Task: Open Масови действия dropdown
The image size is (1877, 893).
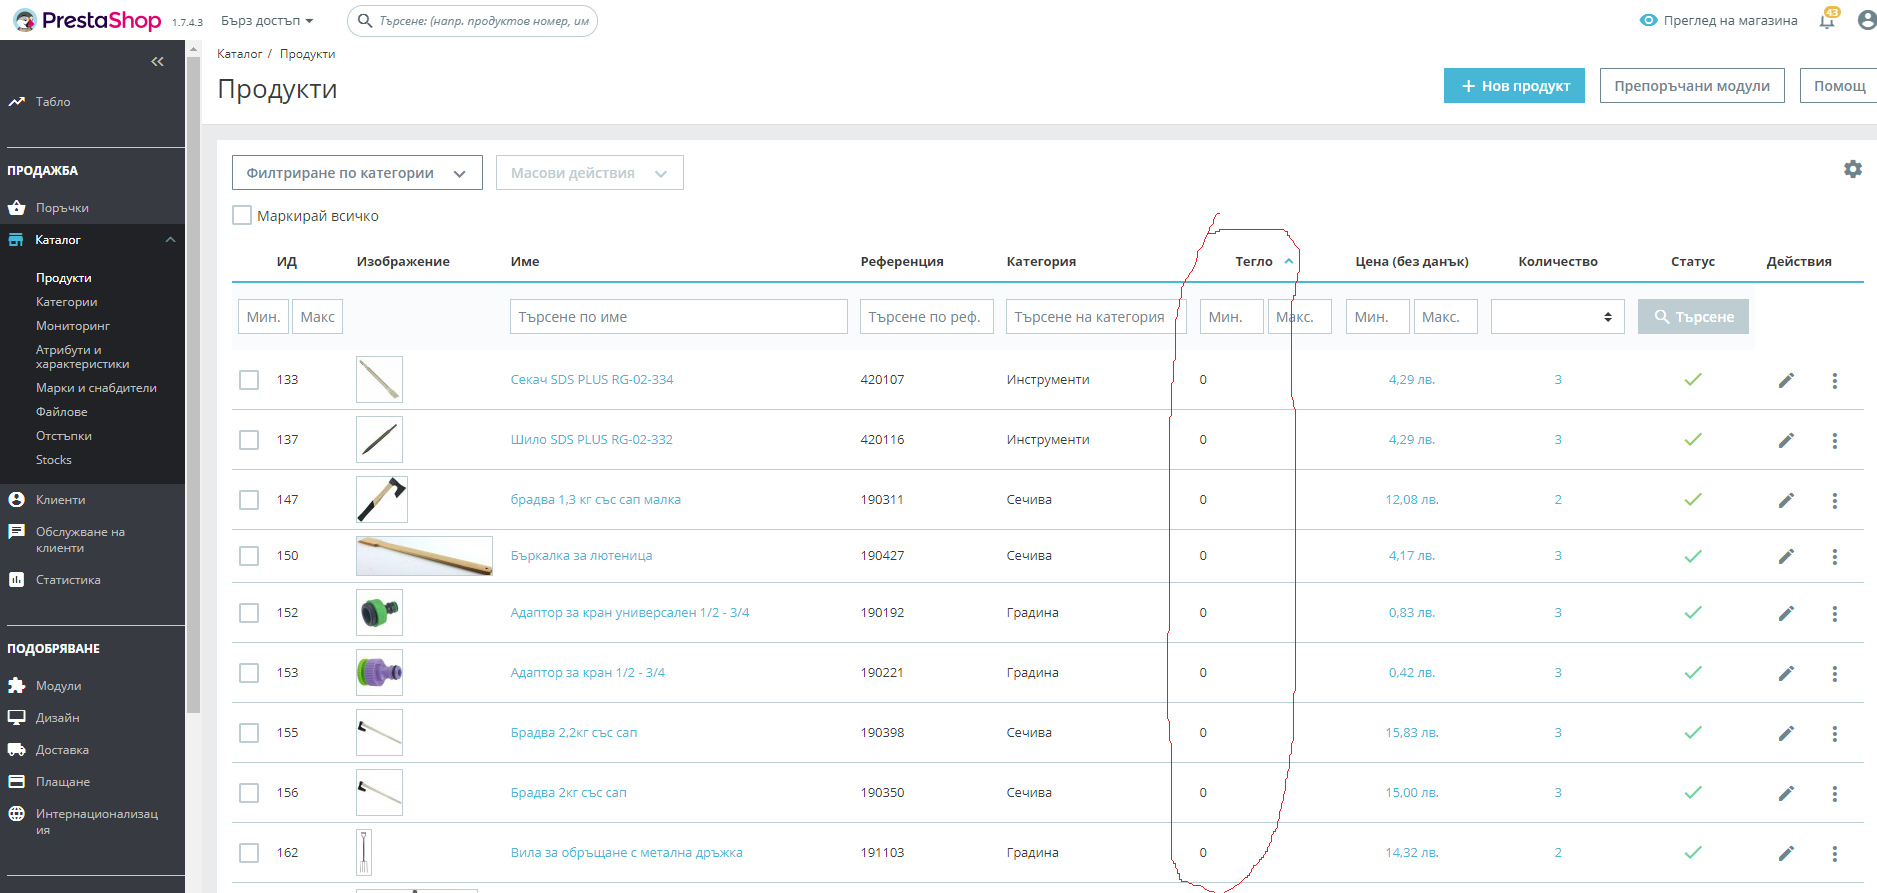Action: point(590,173)
